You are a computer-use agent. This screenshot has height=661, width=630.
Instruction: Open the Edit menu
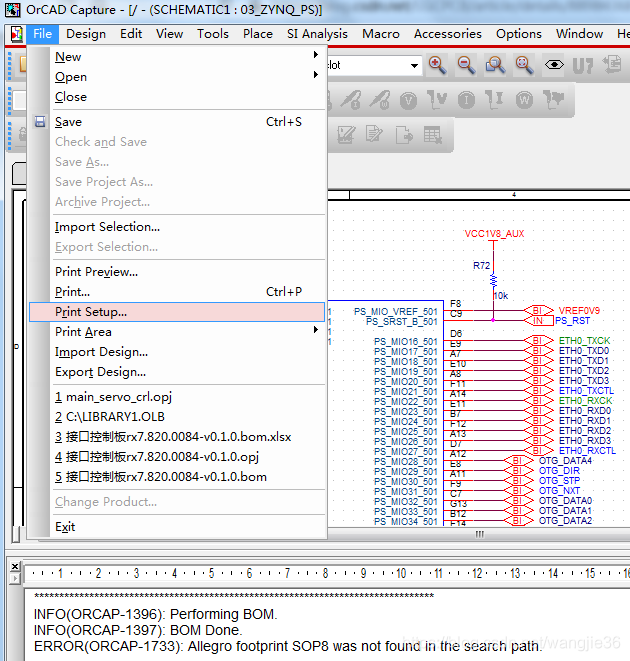point(131,34)
